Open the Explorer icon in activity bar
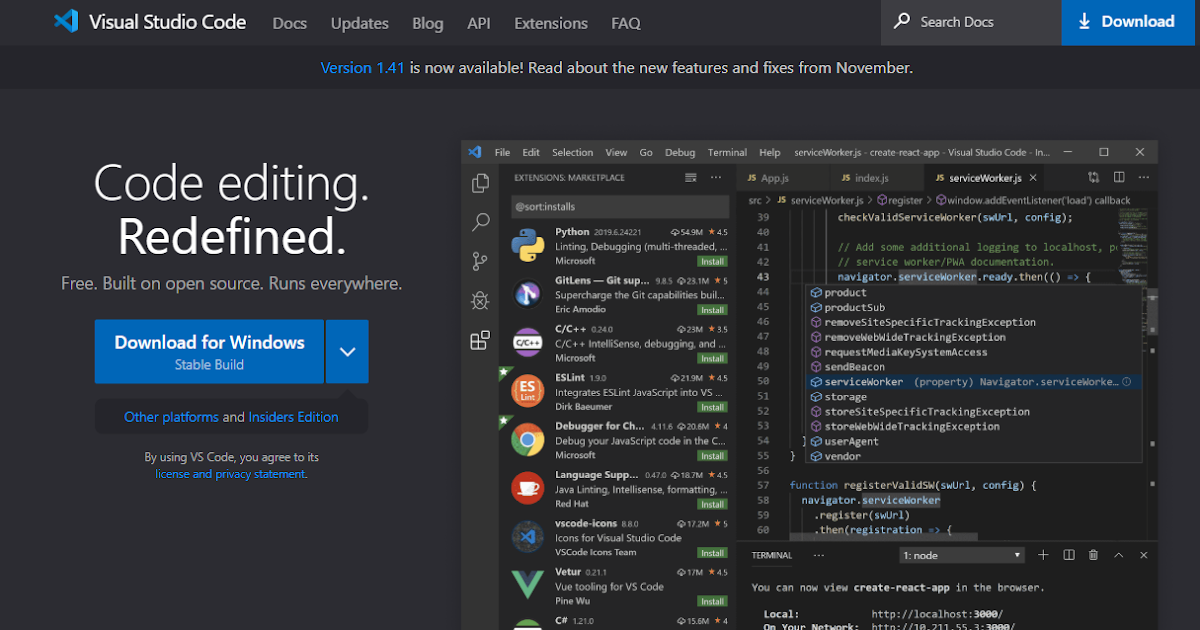 pyautogui.click(x=481, y=183)
